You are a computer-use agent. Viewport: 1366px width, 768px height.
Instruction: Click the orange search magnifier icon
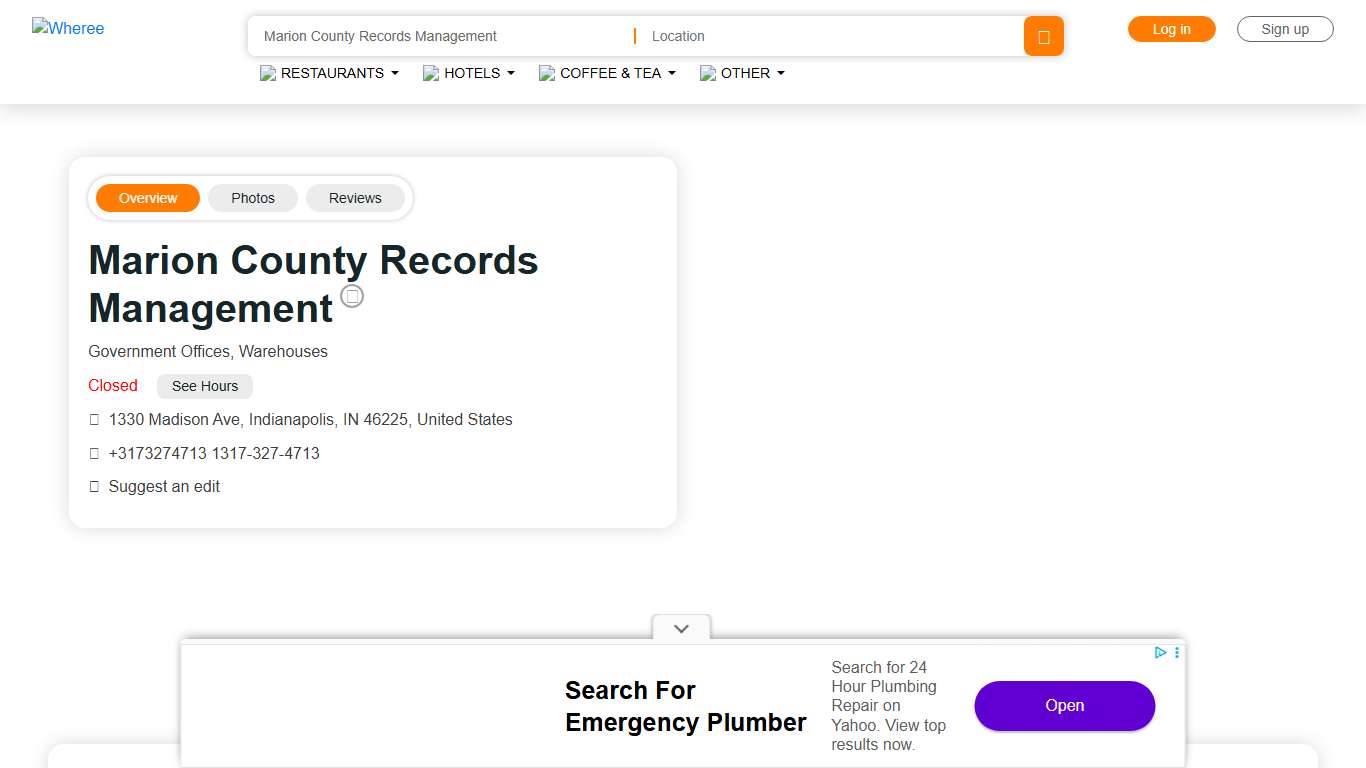(x=1043, y=36)
